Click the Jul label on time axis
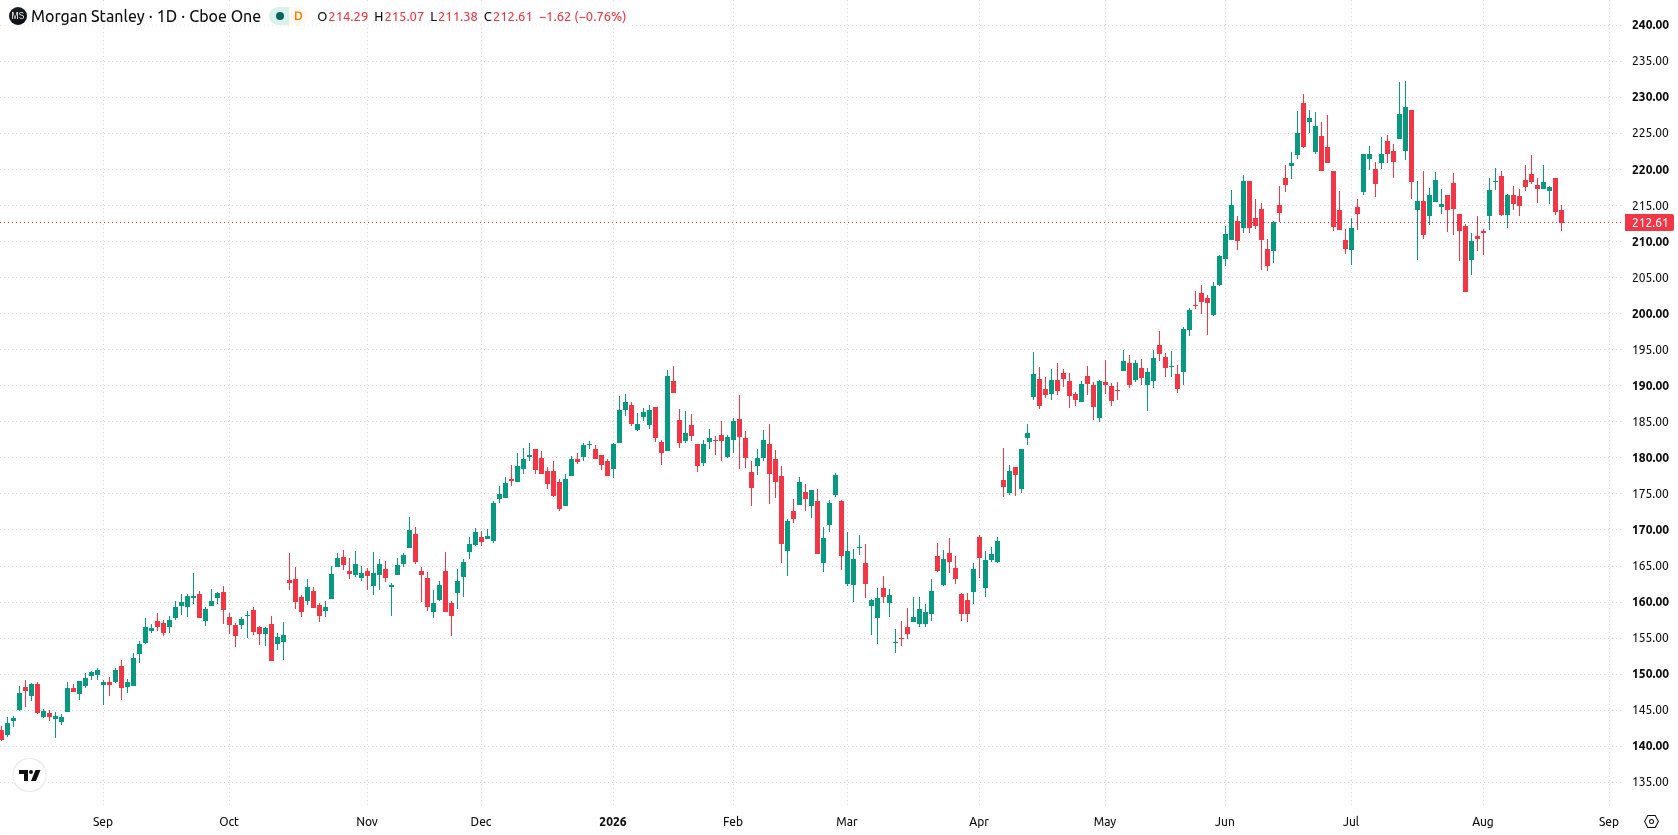Screen dimensions: 1678x835 (x=1351, y=822)
